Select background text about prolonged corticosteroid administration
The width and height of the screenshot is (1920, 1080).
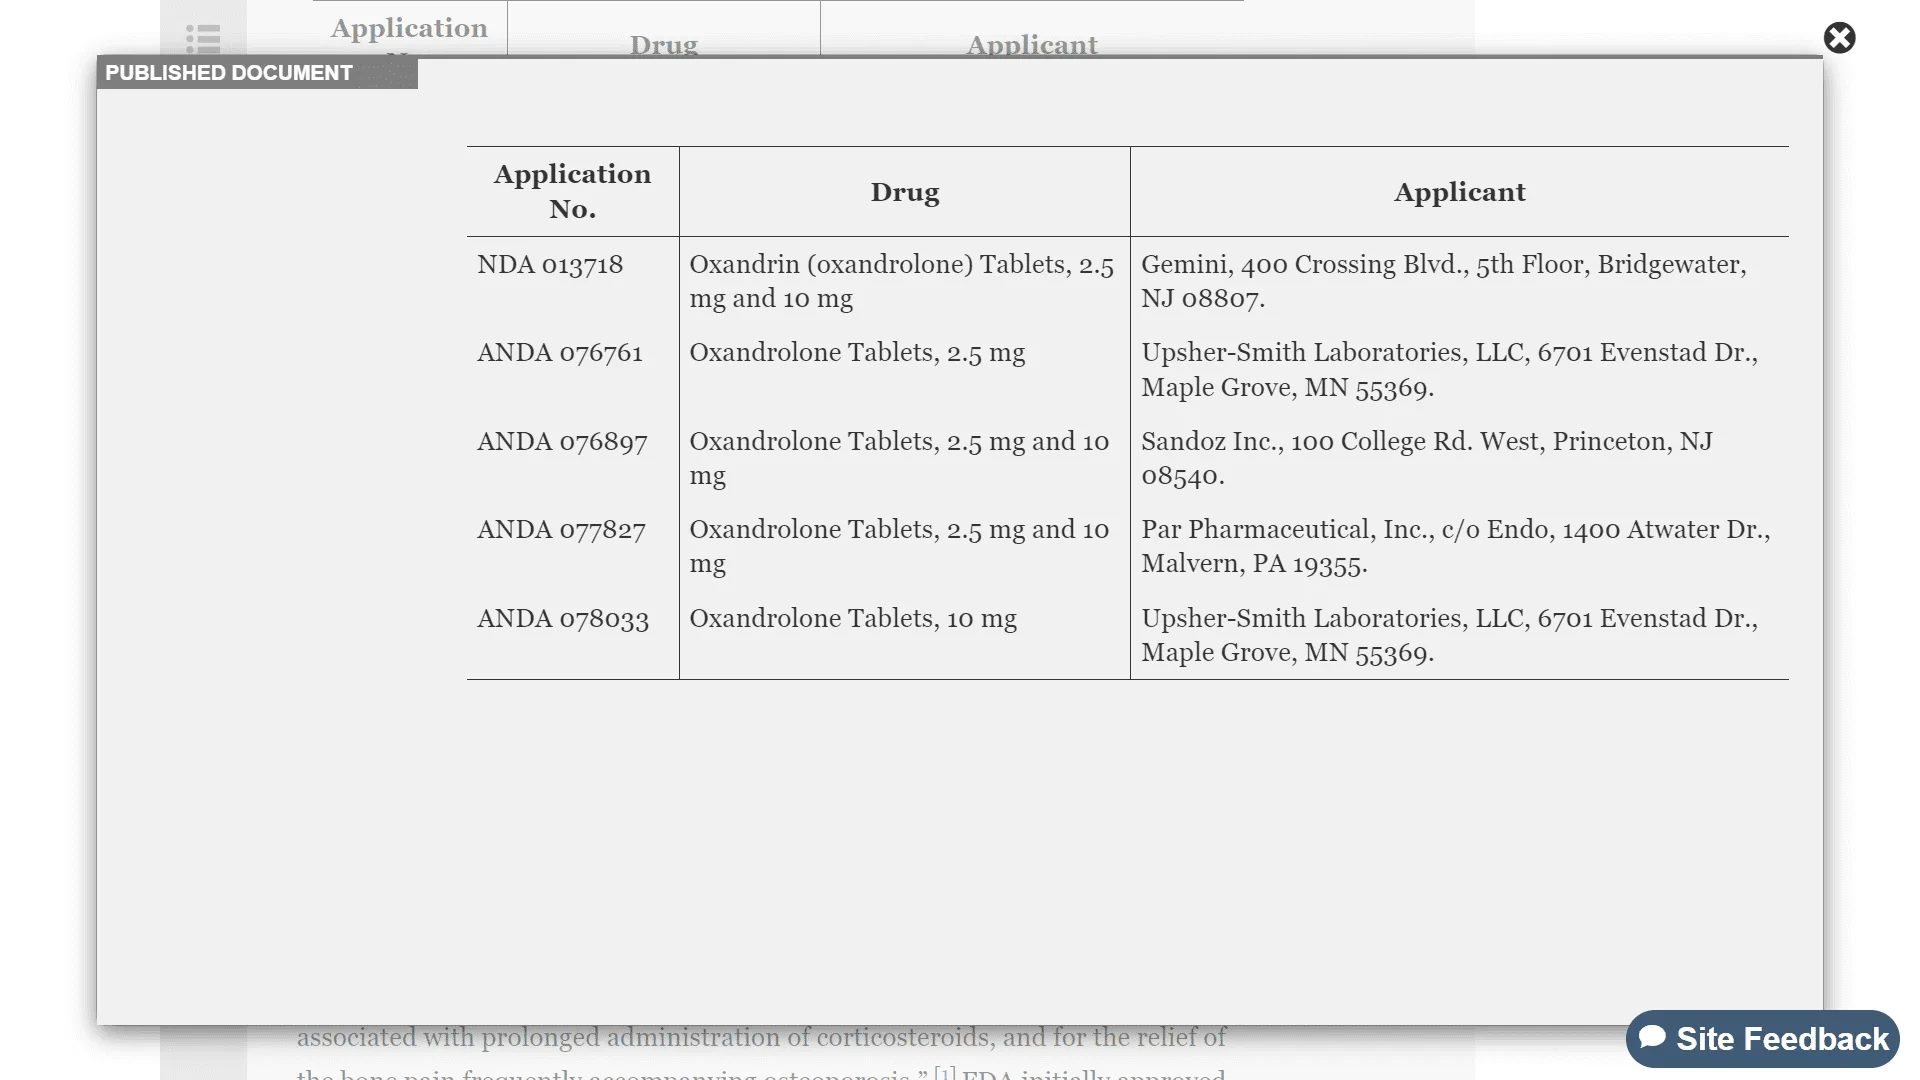point(761,1038)
